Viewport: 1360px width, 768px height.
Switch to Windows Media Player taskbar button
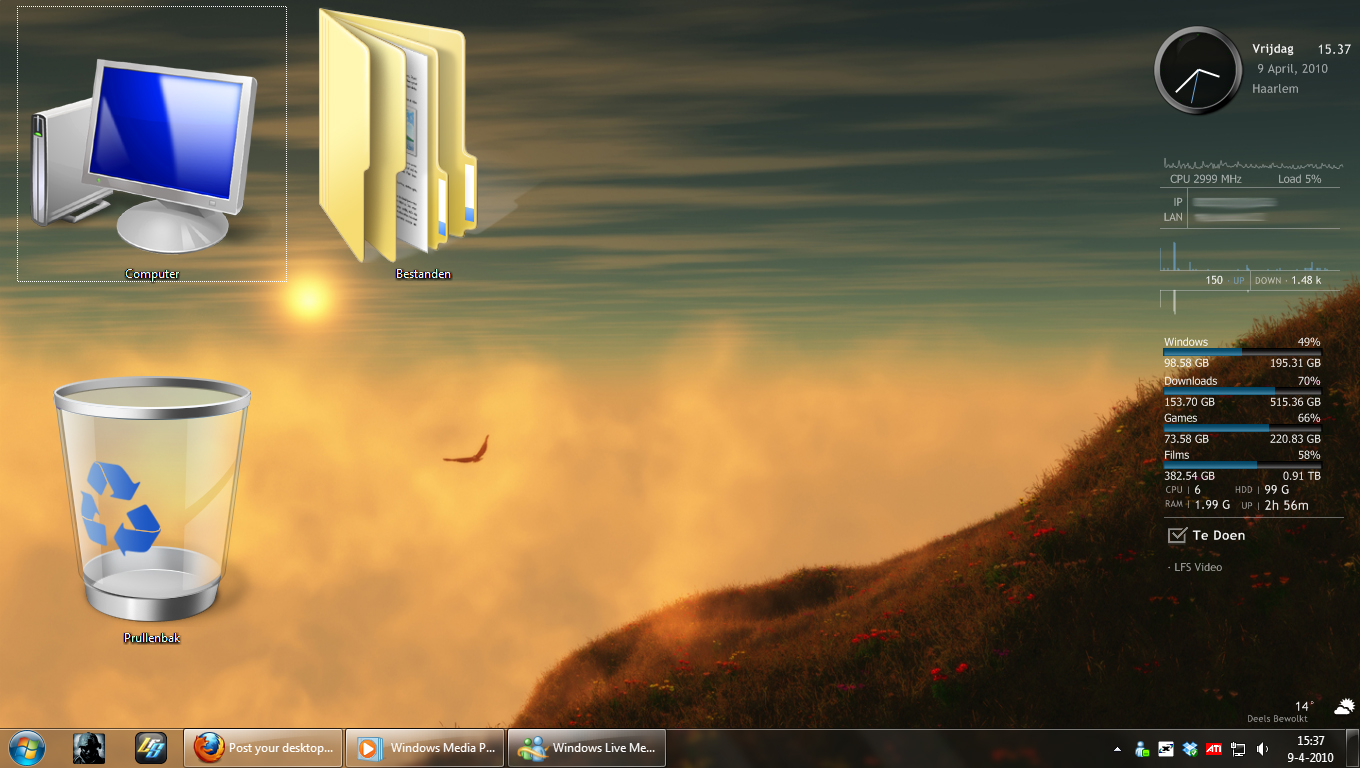[x=427, y=748]
